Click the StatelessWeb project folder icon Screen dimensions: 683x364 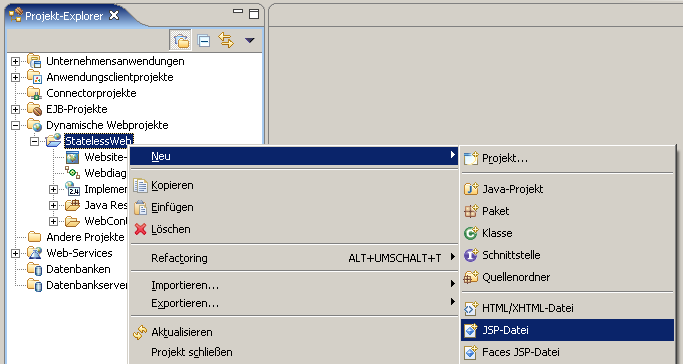click(x=53, y=140)
